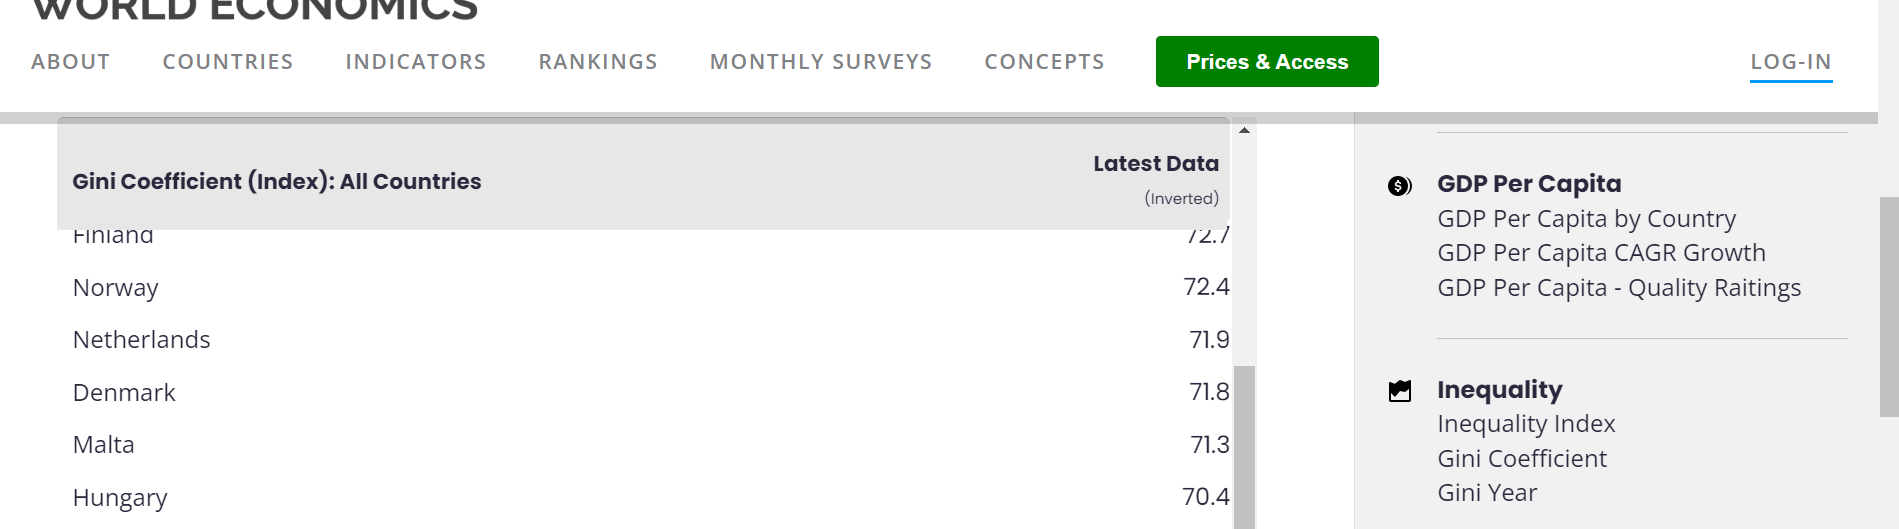
Task: Click the GDP Per Capita dollar icon
Action: coord(1400,186)
